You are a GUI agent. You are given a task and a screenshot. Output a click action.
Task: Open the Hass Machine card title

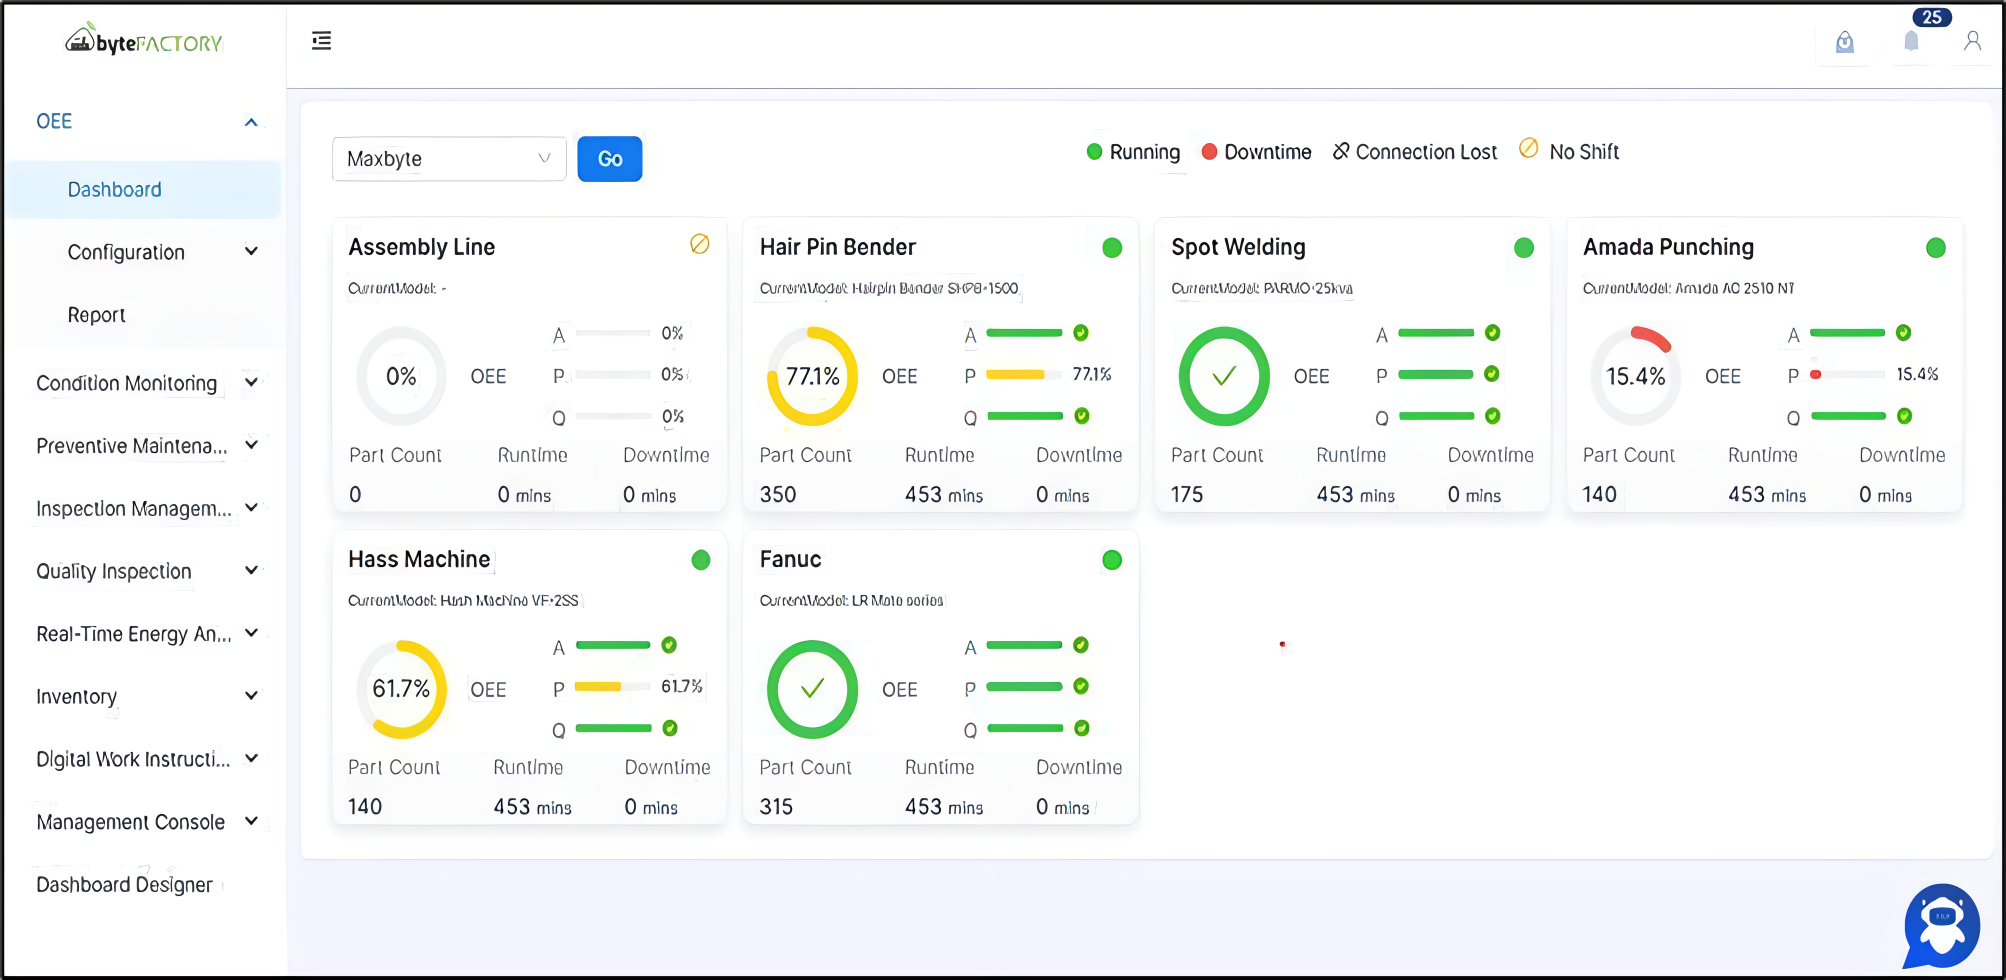pos(419,559)
